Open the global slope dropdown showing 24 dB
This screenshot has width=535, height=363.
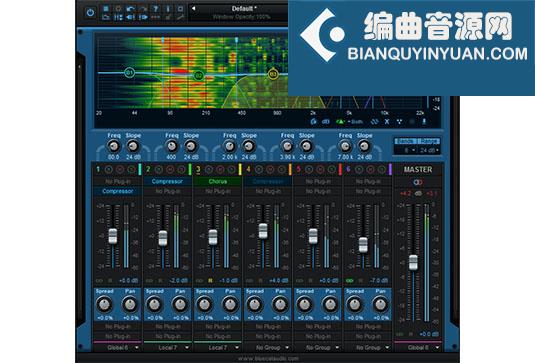point(429,150)
